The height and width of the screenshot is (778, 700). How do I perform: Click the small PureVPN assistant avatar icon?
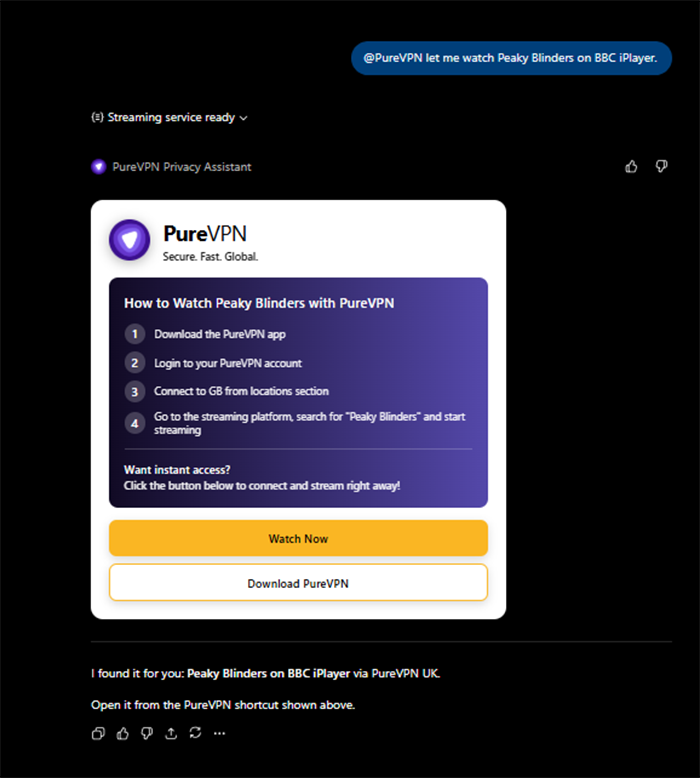pyautogui.click(x=99, y=167)
